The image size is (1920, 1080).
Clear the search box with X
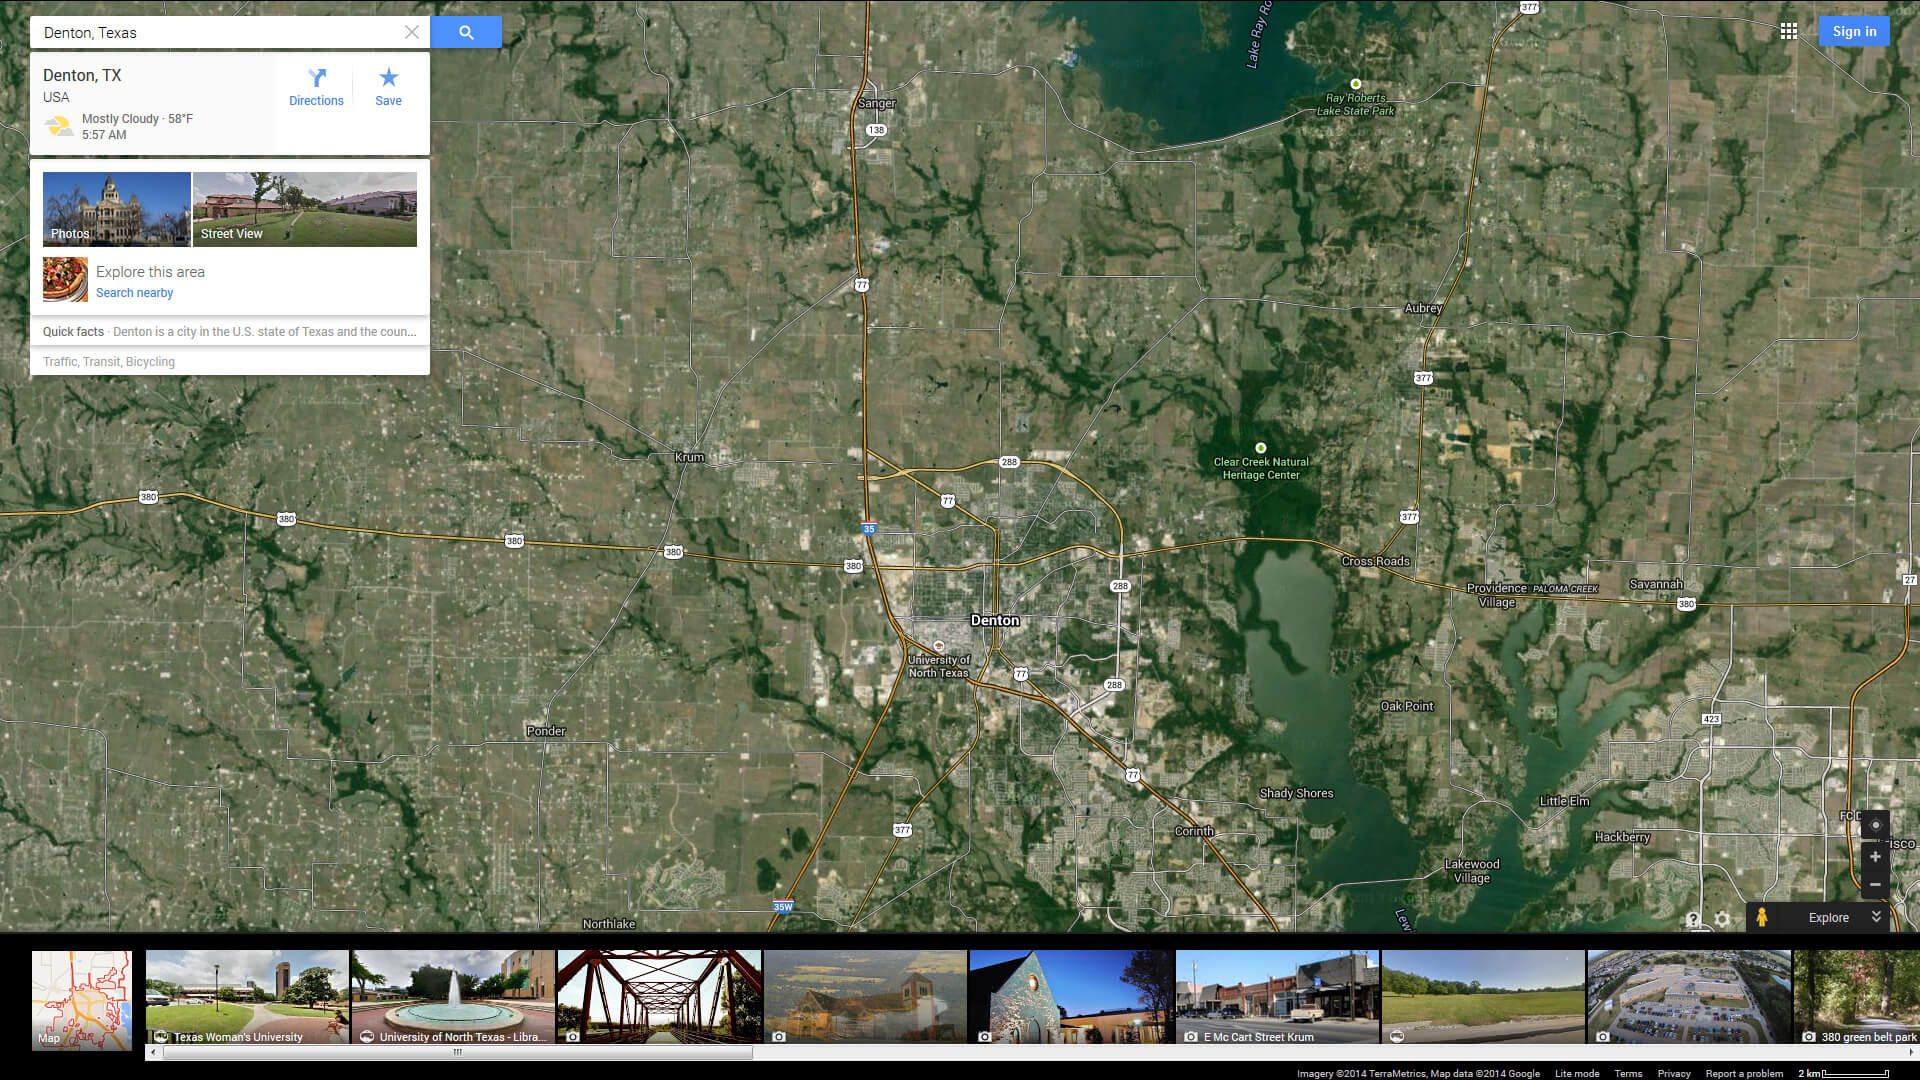411,32
